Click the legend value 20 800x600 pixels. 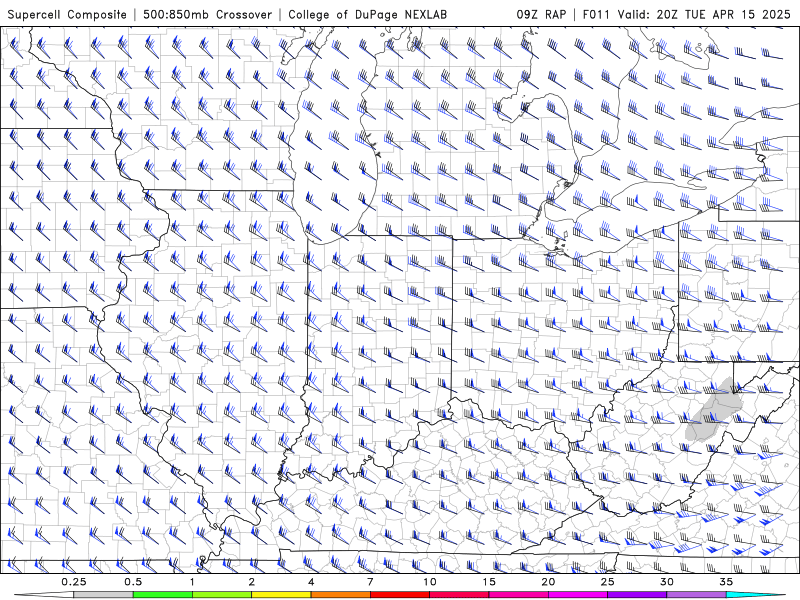548,582
